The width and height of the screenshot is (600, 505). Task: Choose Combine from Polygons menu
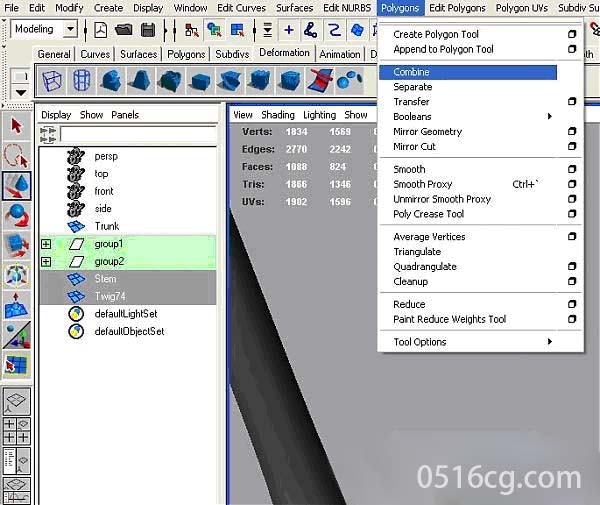pyautogui.click(x=468, y=72)
